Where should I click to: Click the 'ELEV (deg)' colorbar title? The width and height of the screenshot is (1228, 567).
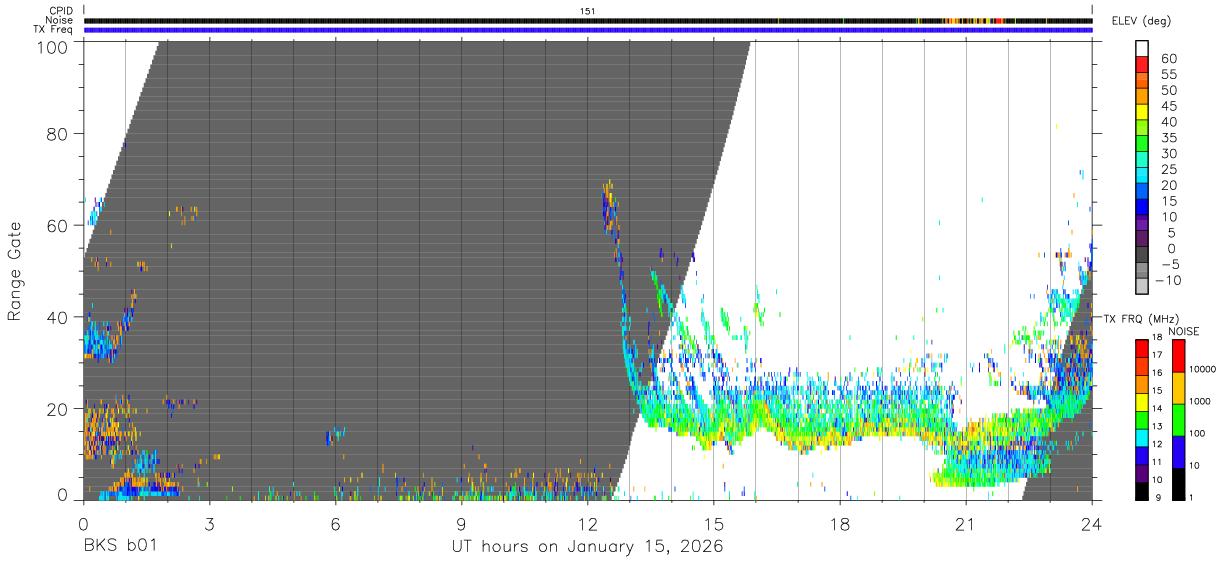click(1141, 20)
